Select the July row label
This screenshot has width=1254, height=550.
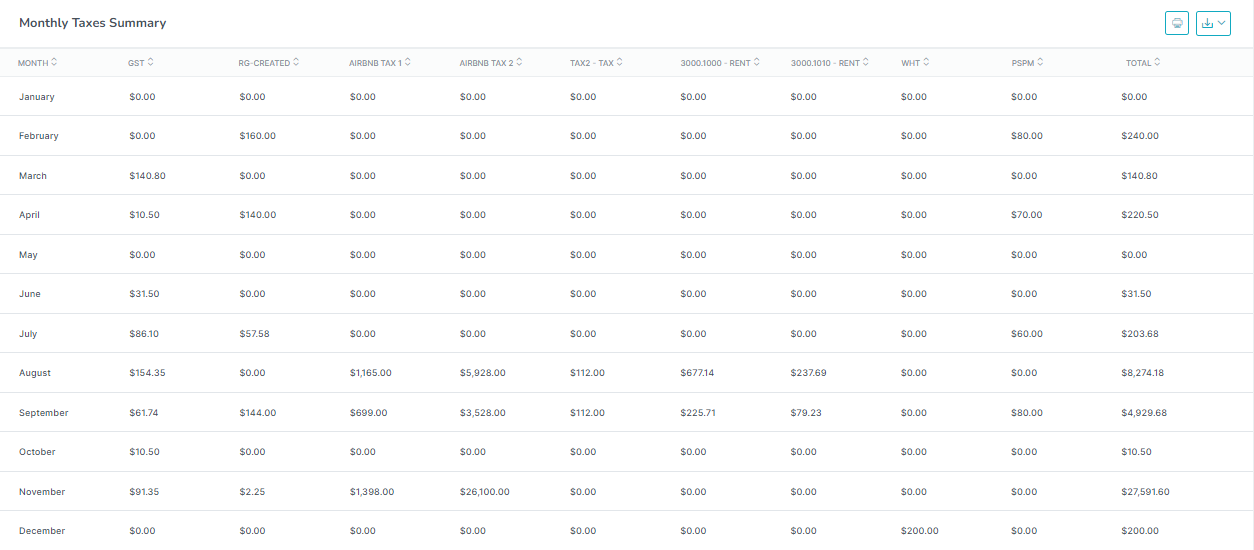(28, 334)
